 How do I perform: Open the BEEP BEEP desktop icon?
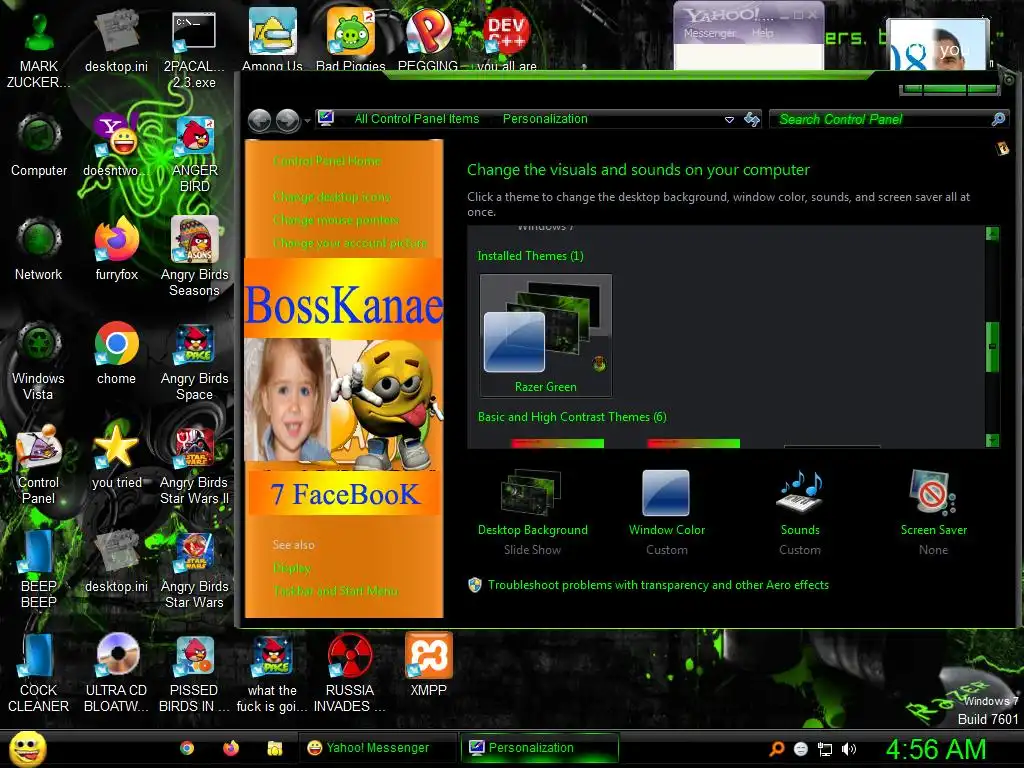coord(39,569)
